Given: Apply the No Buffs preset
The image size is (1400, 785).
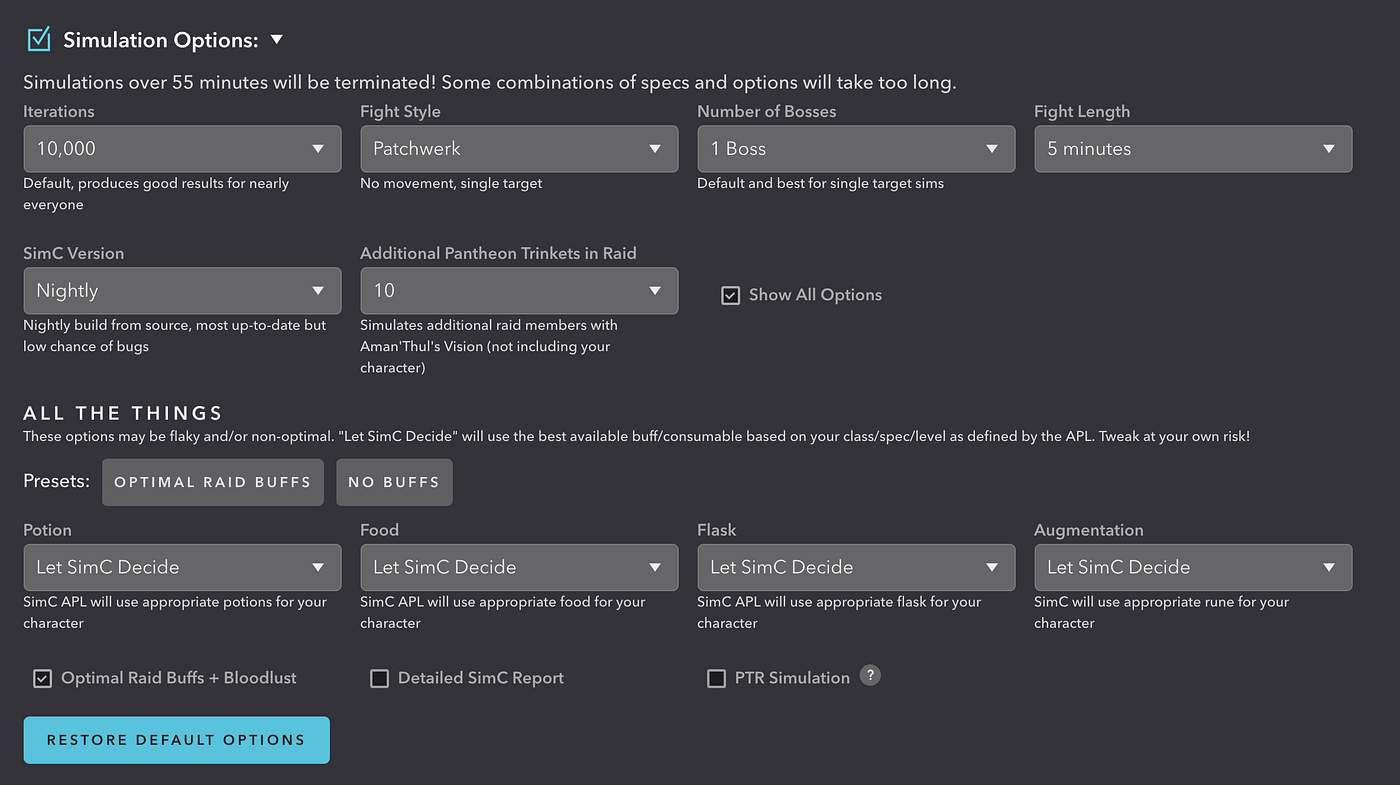Looking at the screenshot, I should click(394, 482).
